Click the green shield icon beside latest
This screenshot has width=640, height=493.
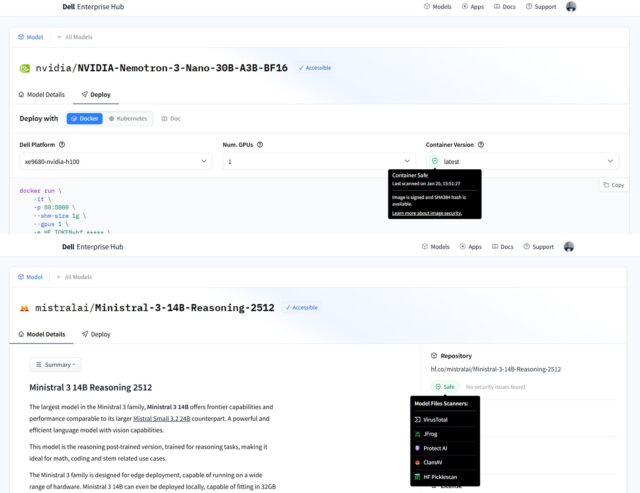435,161
